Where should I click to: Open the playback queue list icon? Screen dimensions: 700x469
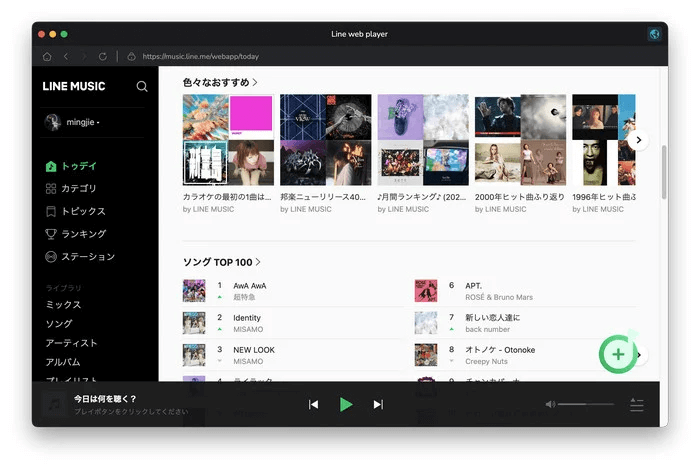click(x=637, y=404)
